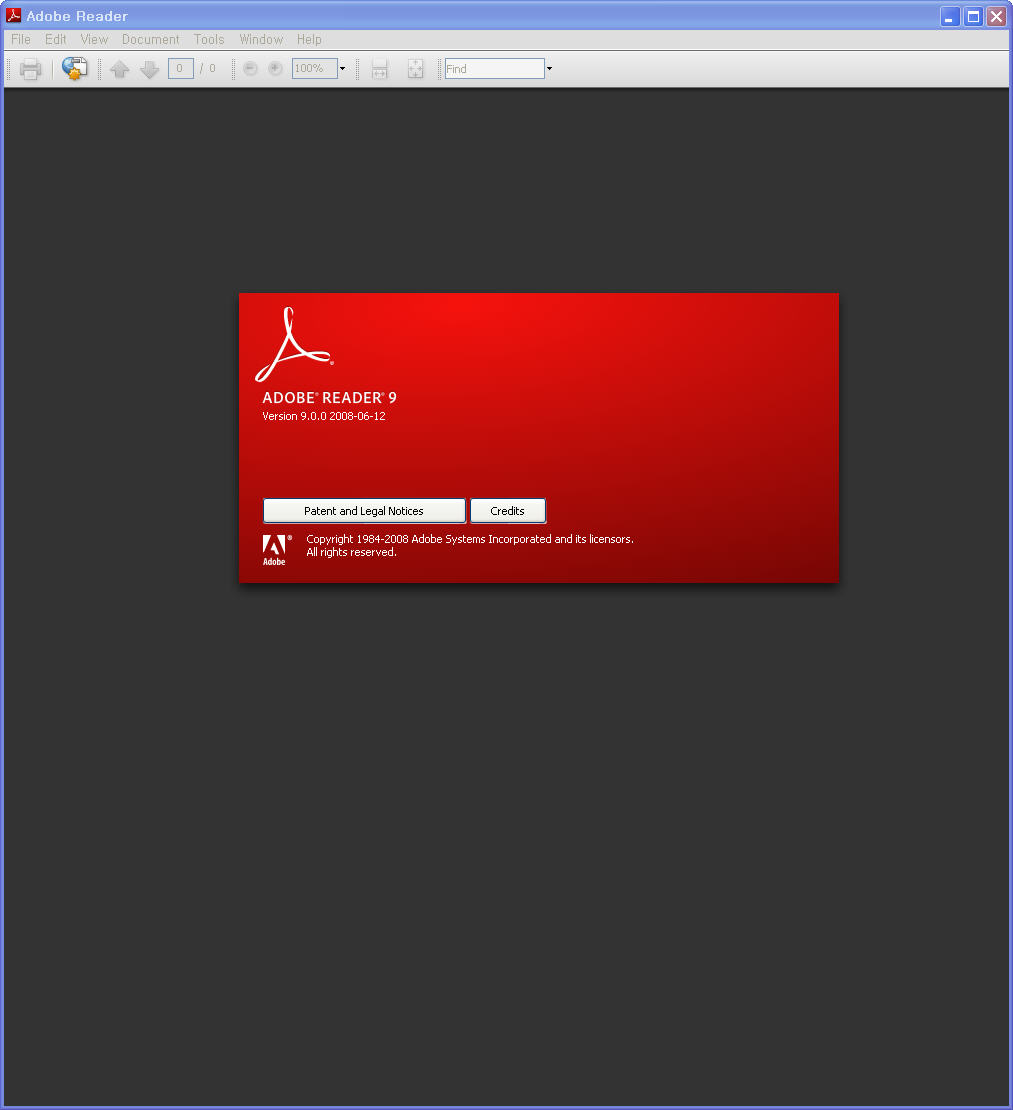Open the Edit menu
Image resolution: width=1013 pixels, height=1110 pixels.
pos(55,40)
